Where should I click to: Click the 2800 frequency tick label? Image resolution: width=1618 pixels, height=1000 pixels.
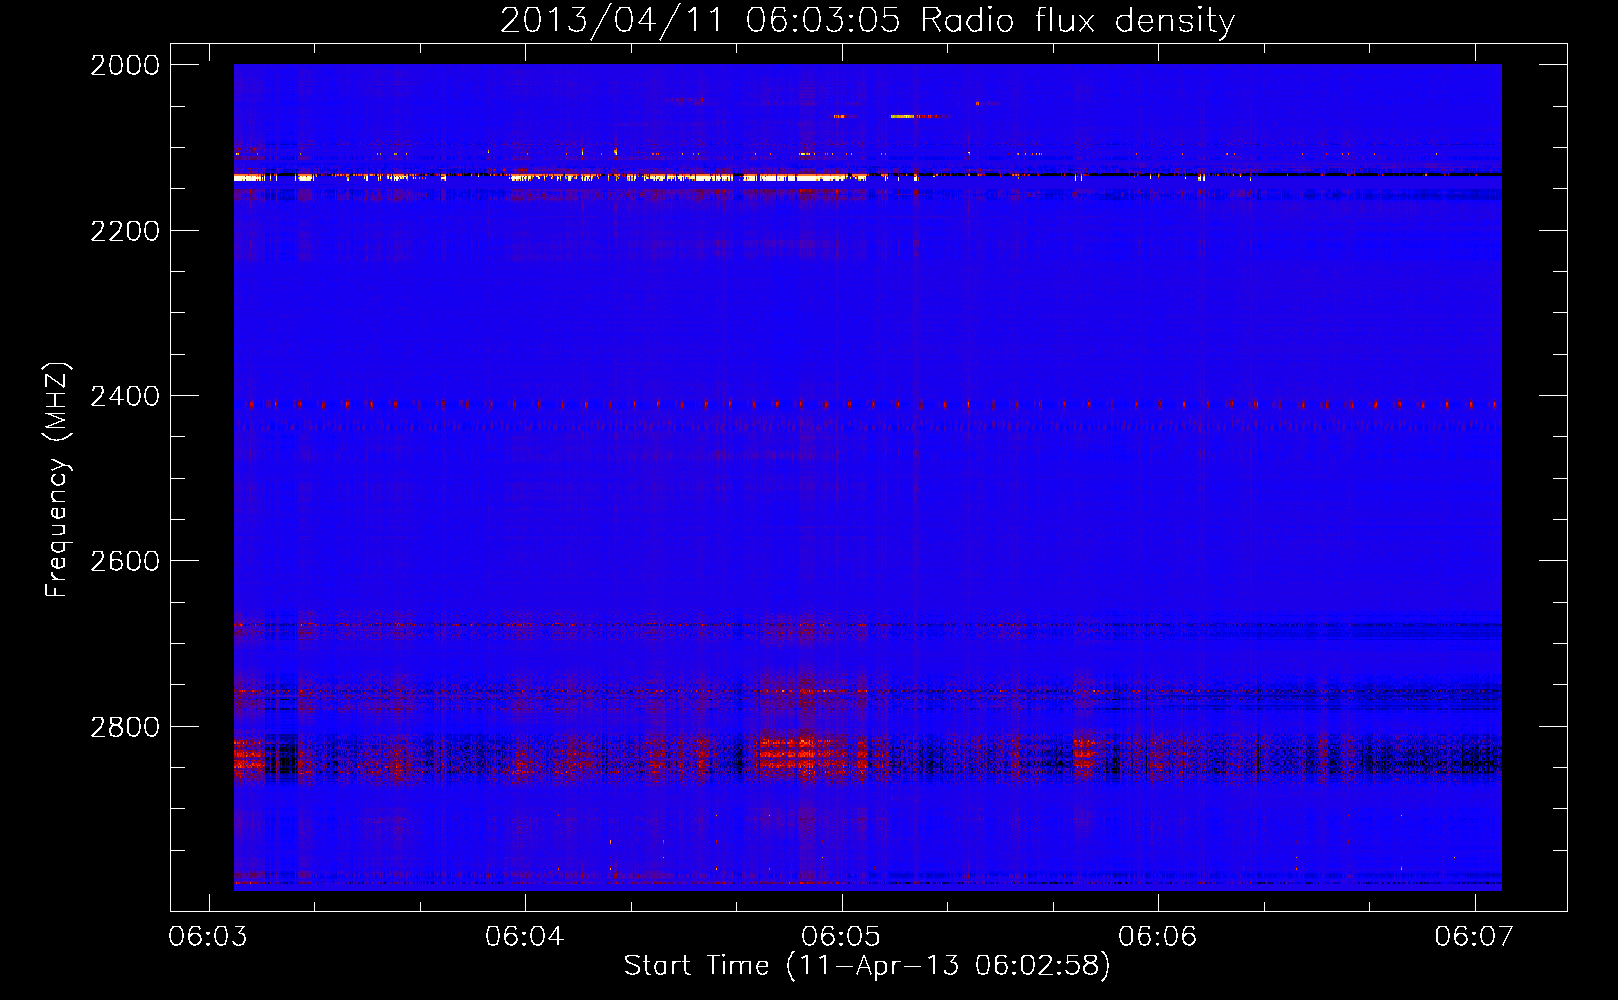pyautogui.click(x=125, y=726)
